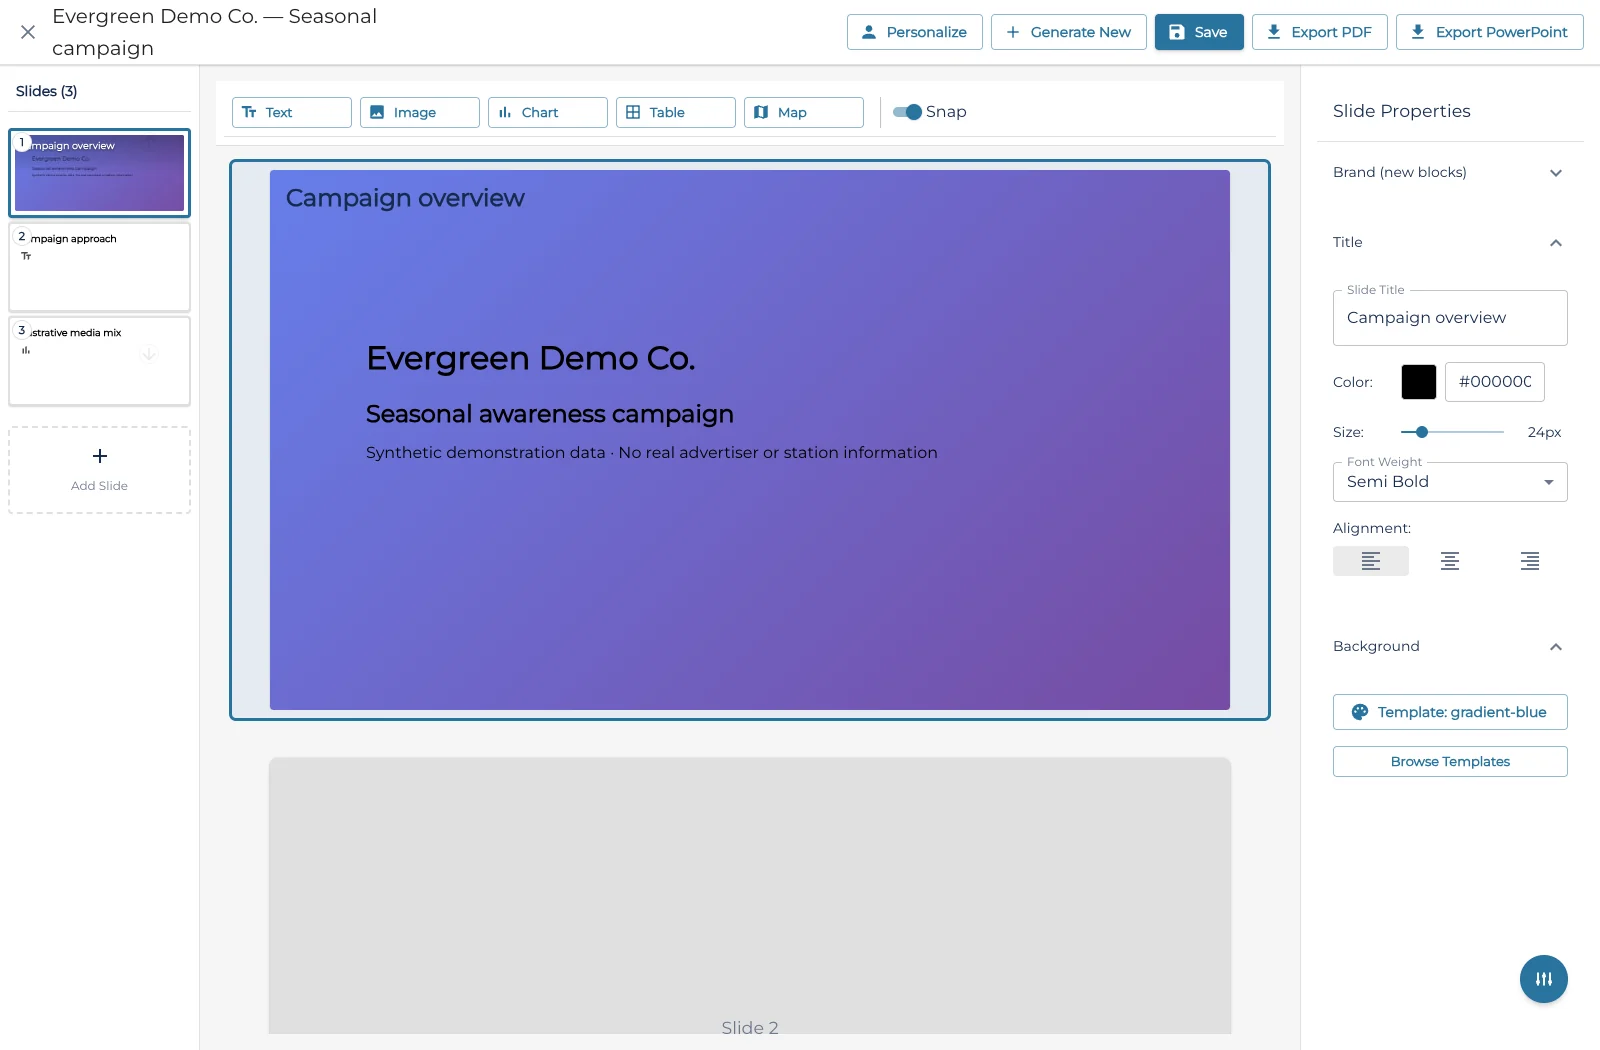
Task: Click Evergreen Demo Co. heading on slide
Action: click(531, 358)
